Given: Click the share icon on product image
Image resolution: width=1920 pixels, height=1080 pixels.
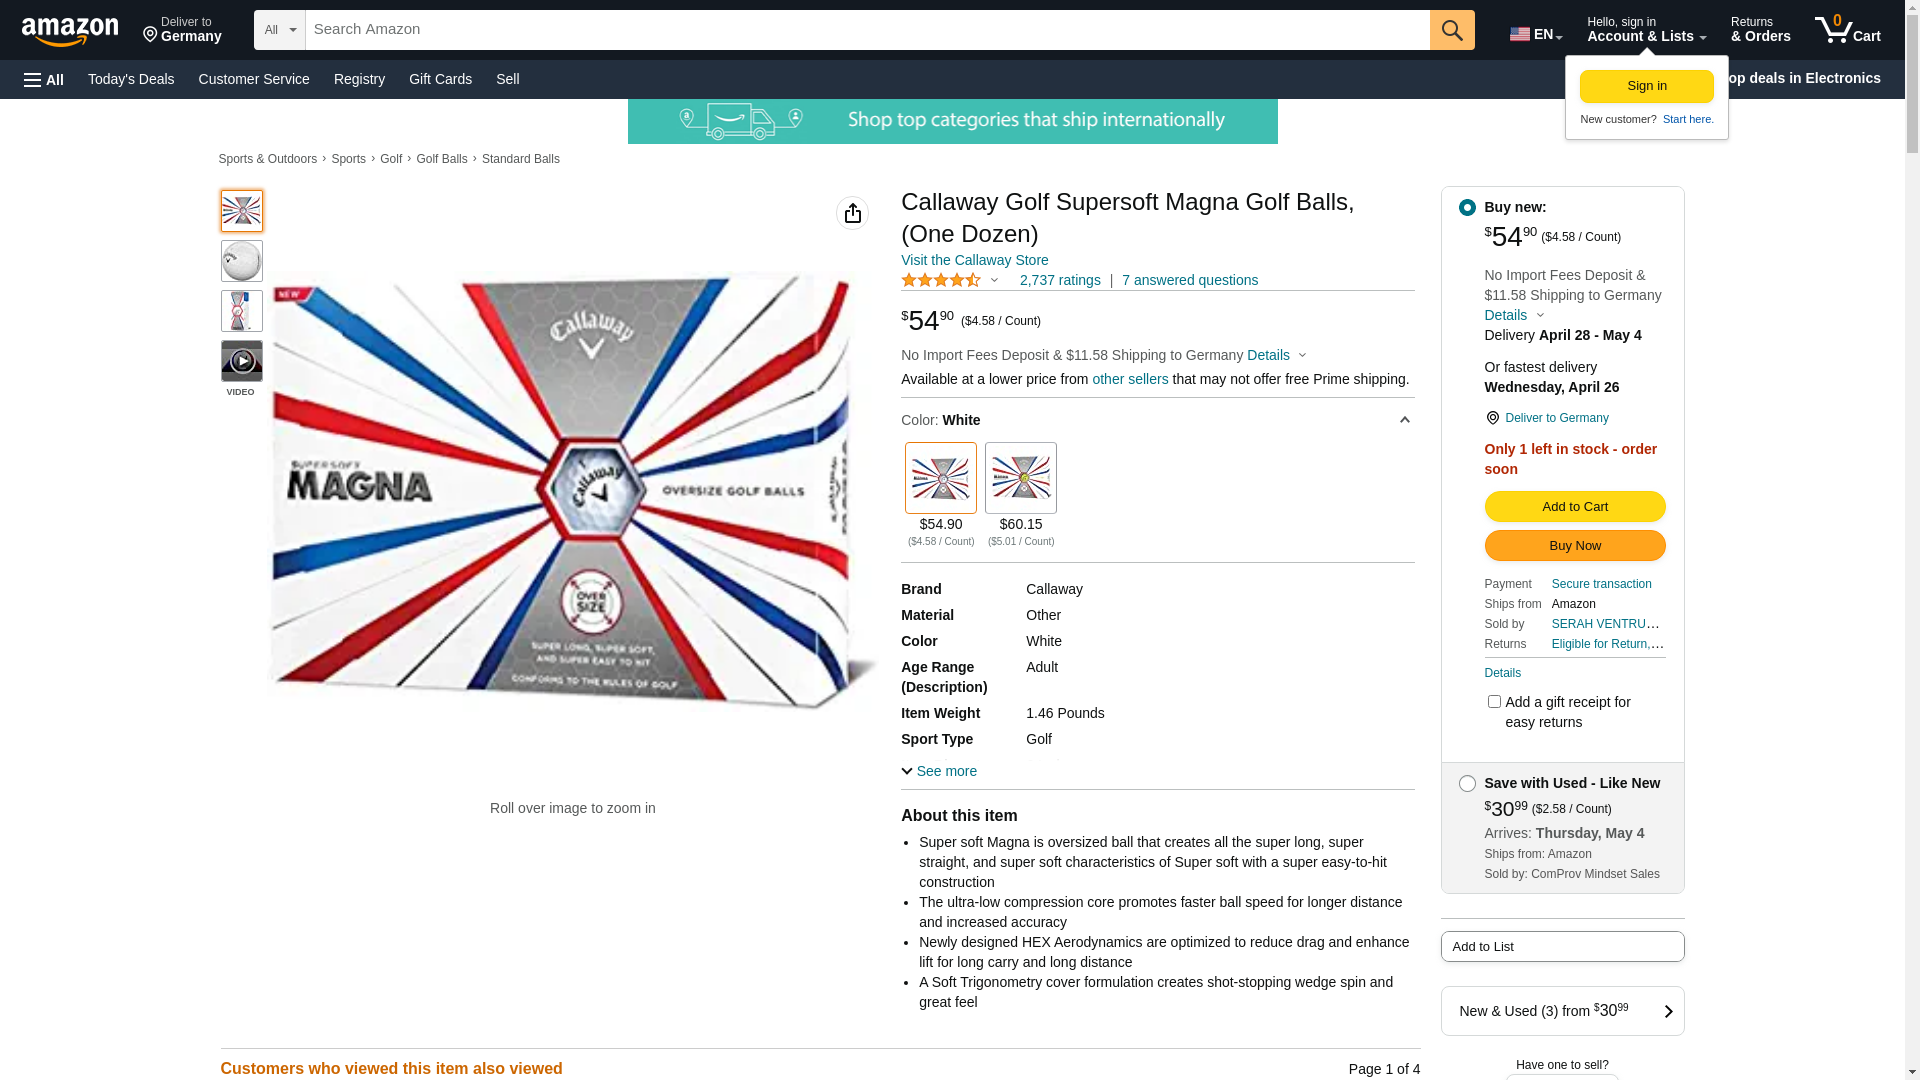Looking at the screenshot, I should [x=852, y=213].
